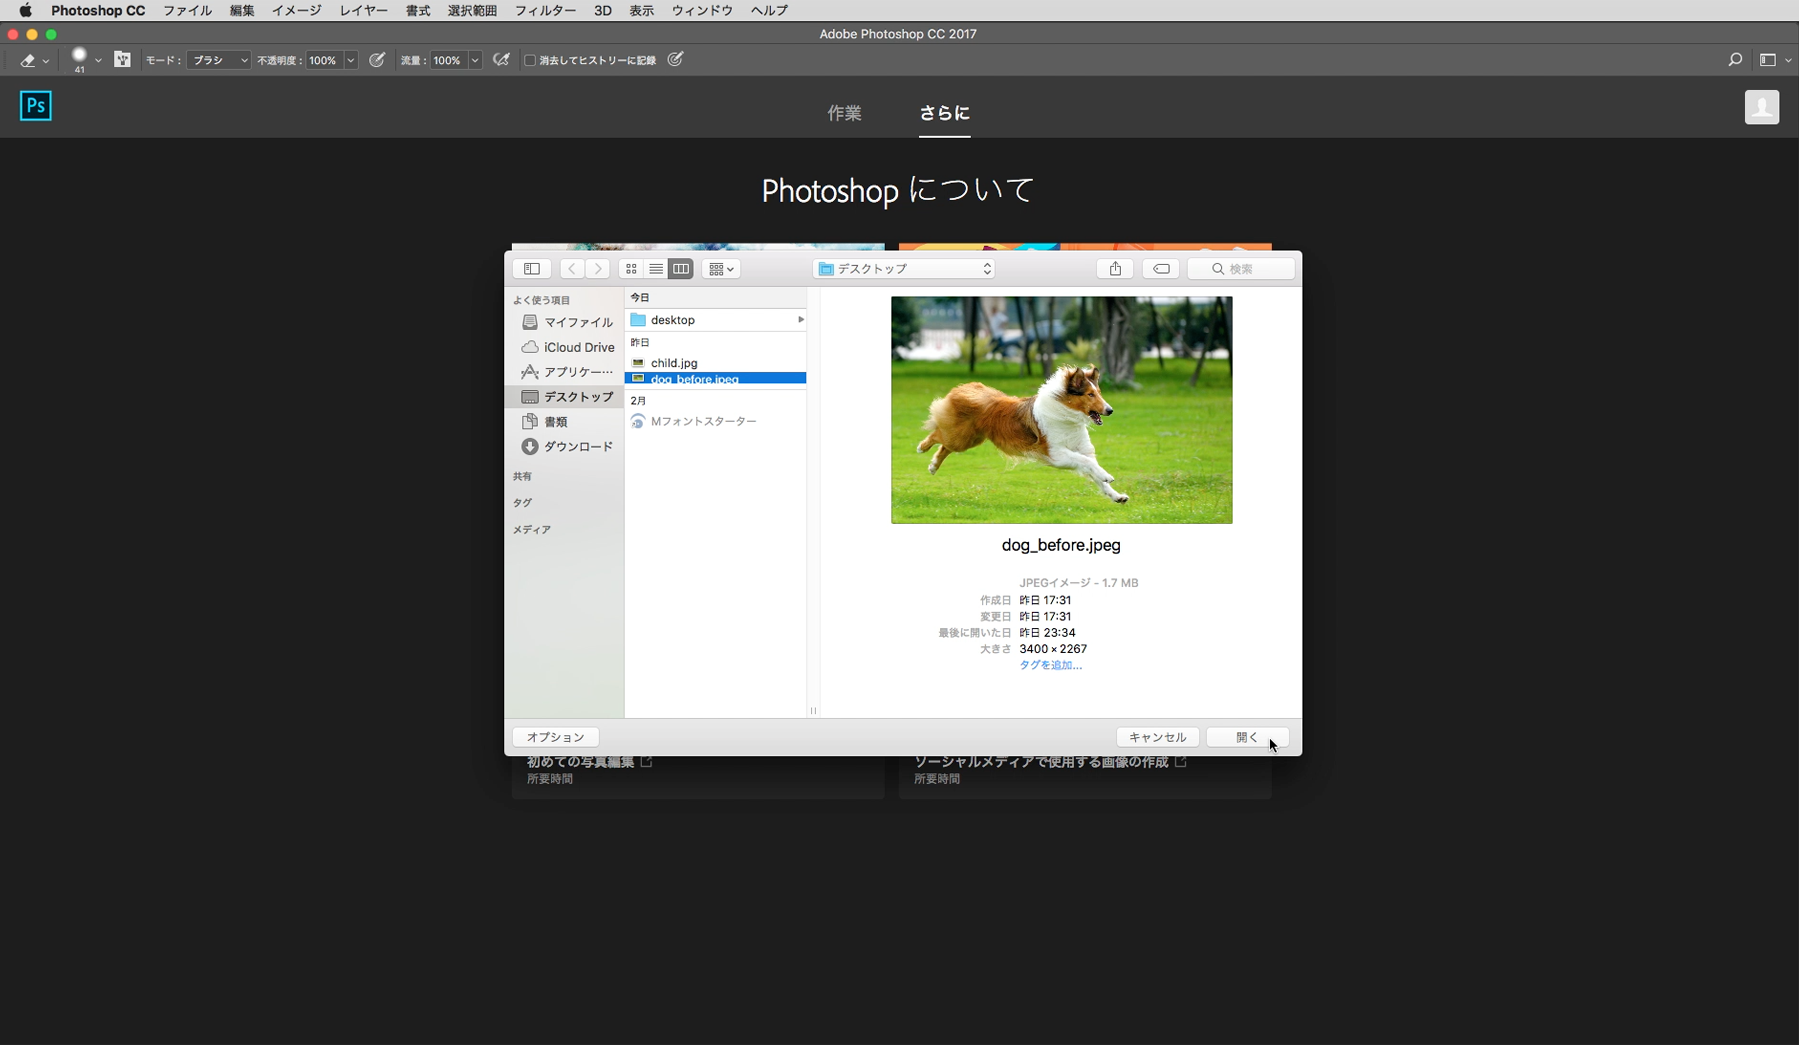Image resolution: width=1799 pixels, height=1045 pixels.
Task: Open the レイヤー menu
Action: [364, 10]
